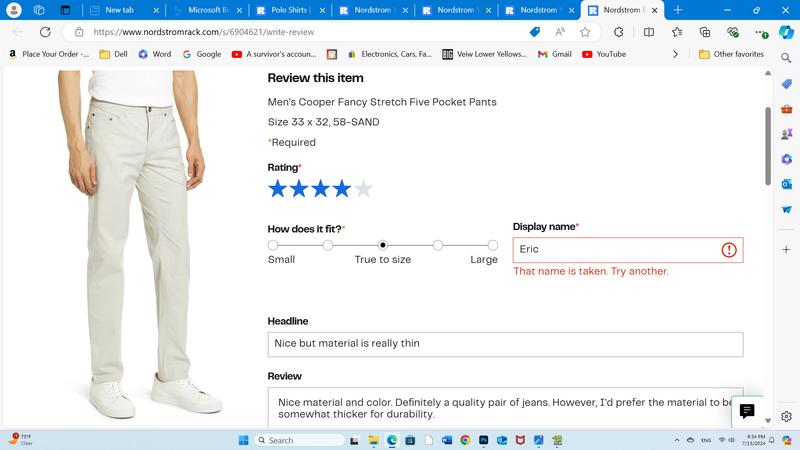Open sidebar Shopping tag icon
This screenshot has height=450, width=800.
tap(786, 84)
